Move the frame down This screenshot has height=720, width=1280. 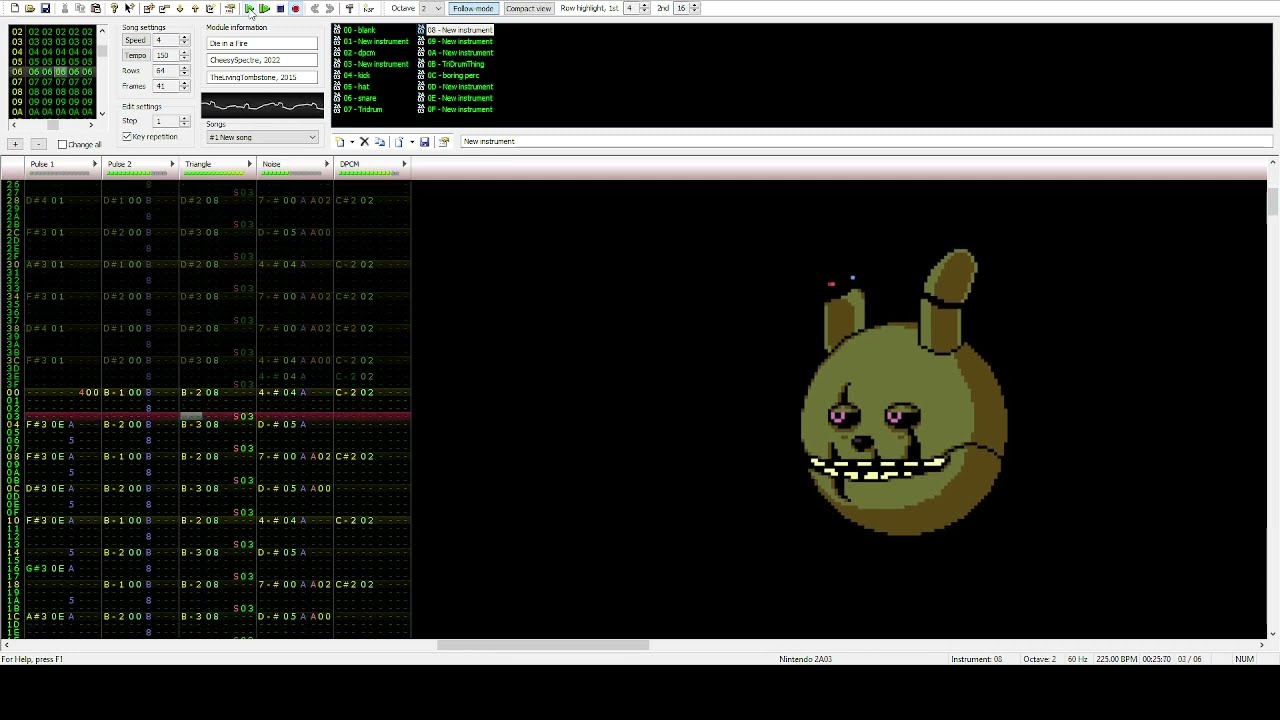pos(180,8)
